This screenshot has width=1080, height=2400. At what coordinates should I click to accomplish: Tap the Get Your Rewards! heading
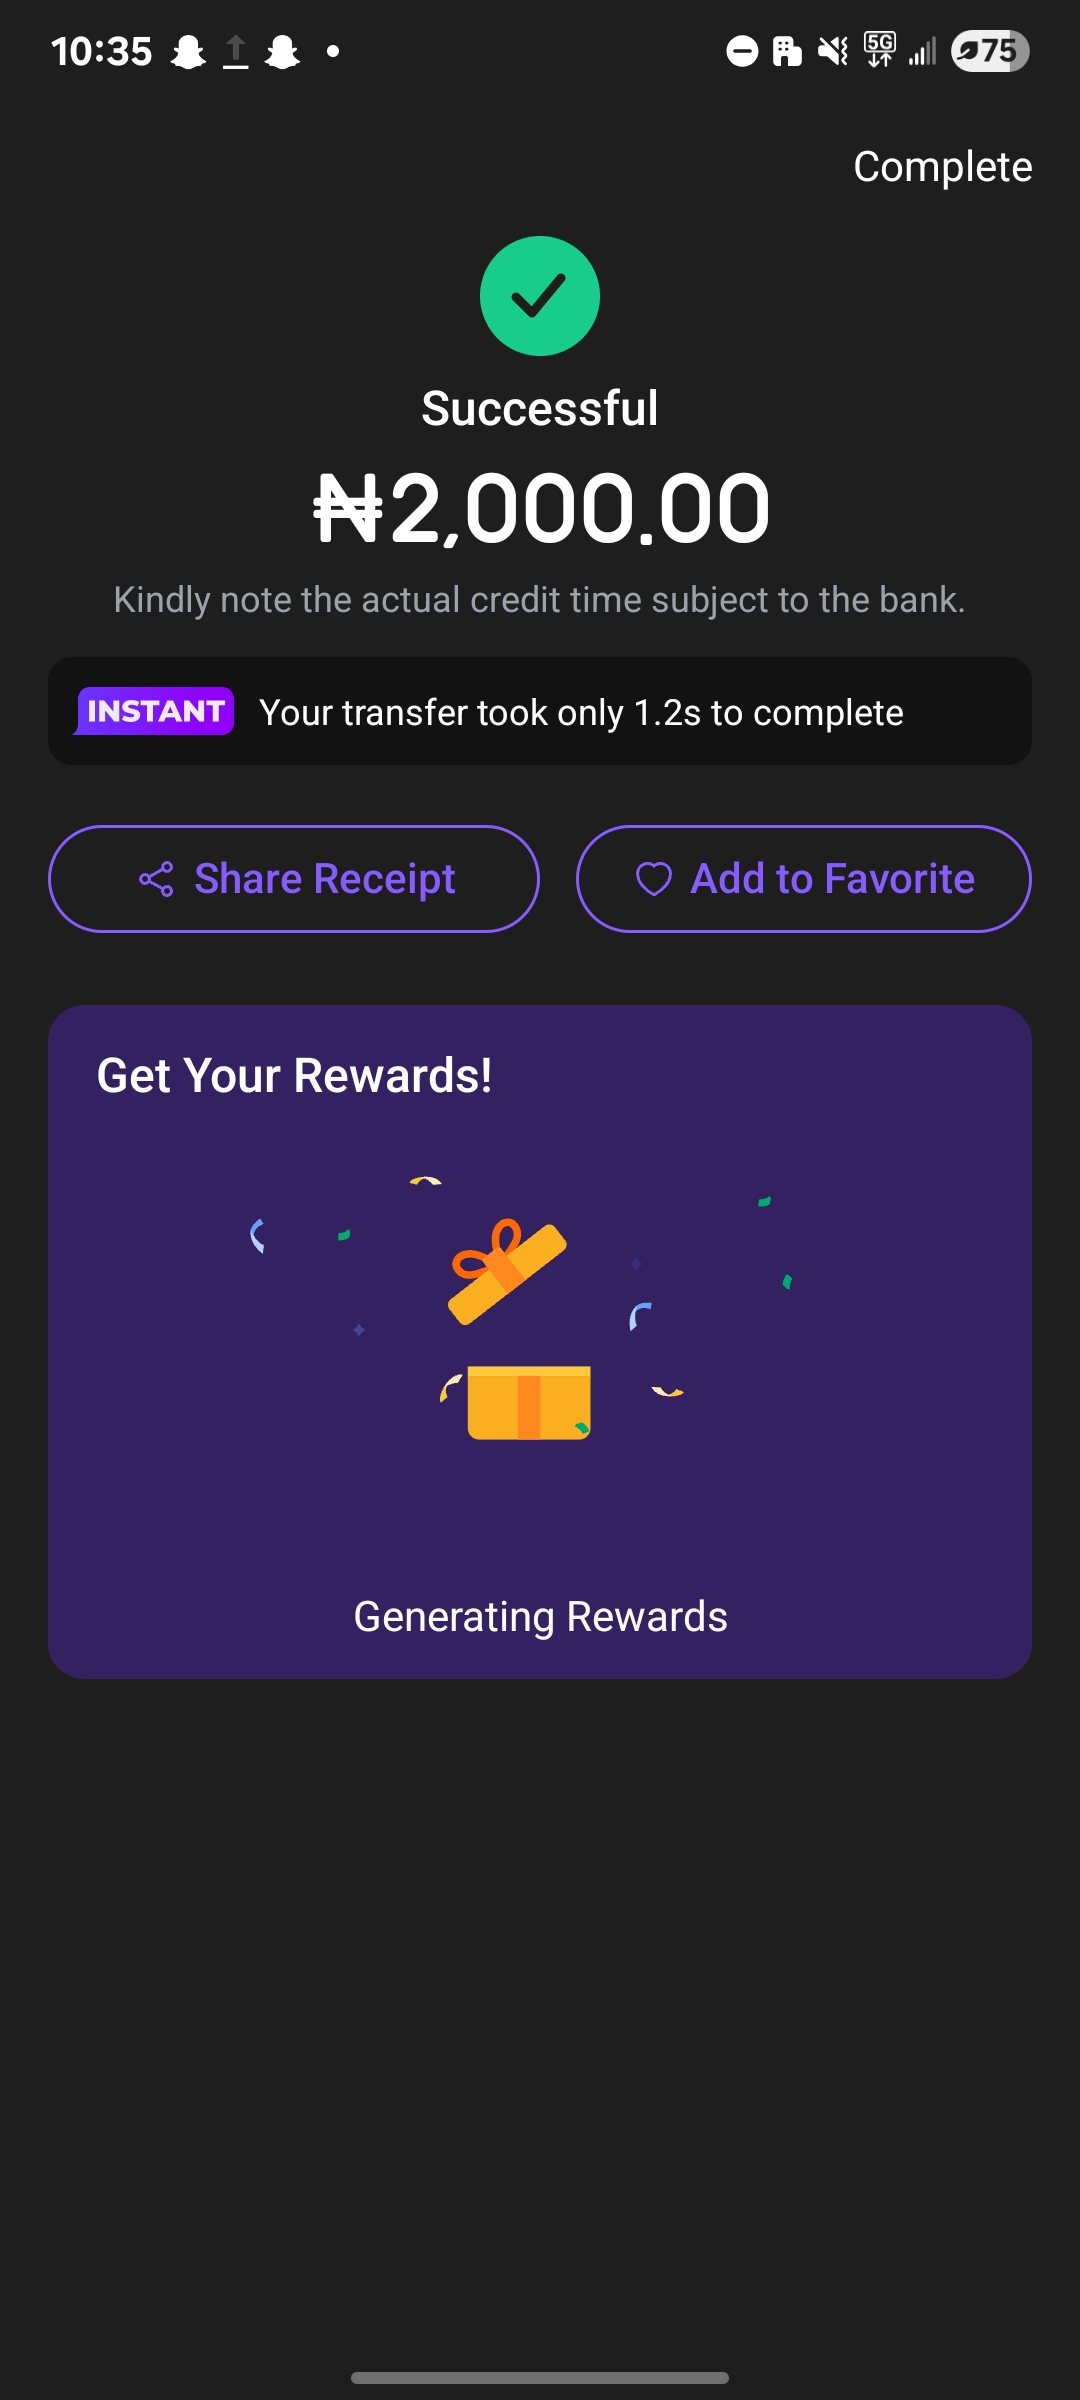coord(294,1076)
